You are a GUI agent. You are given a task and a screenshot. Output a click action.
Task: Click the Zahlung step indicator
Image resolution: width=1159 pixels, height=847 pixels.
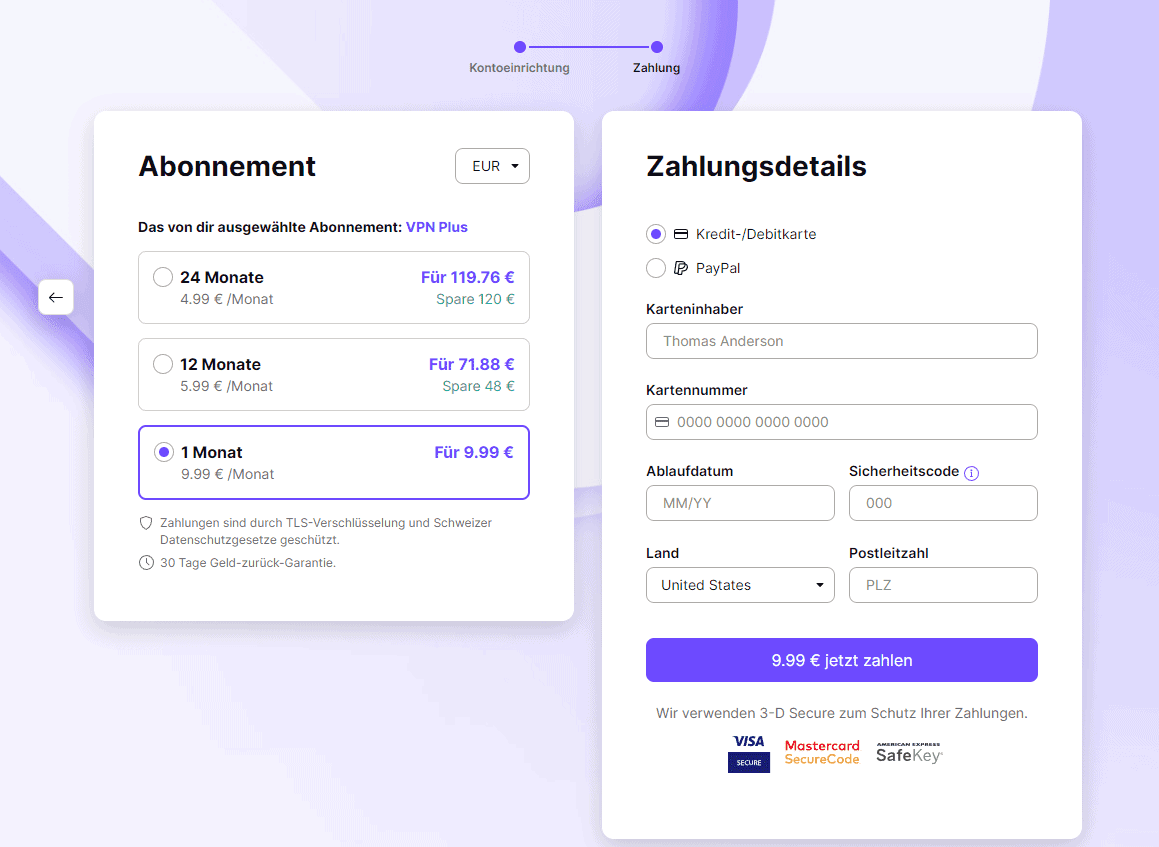(656, 47)
